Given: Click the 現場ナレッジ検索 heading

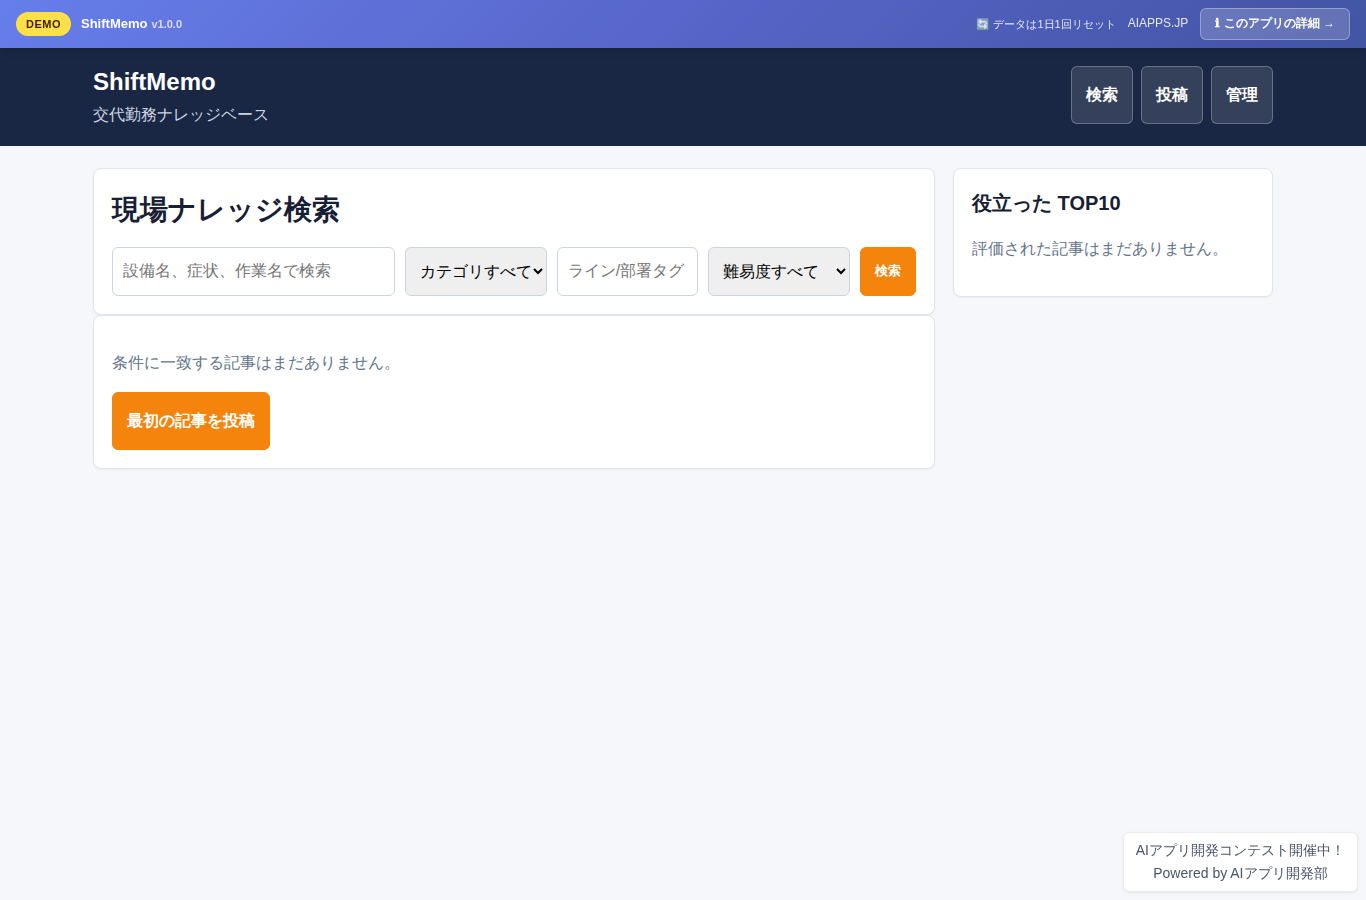Looking at the screenshot, I should (x=226, y=210).
